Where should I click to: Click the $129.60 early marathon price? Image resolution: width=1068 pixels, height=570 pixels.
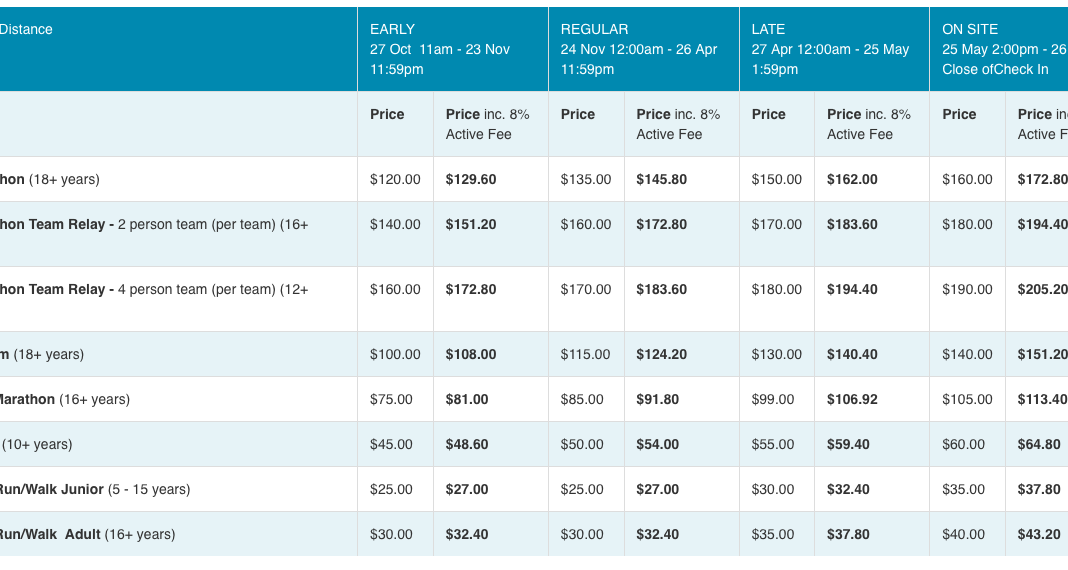click(x=471, y=179)
